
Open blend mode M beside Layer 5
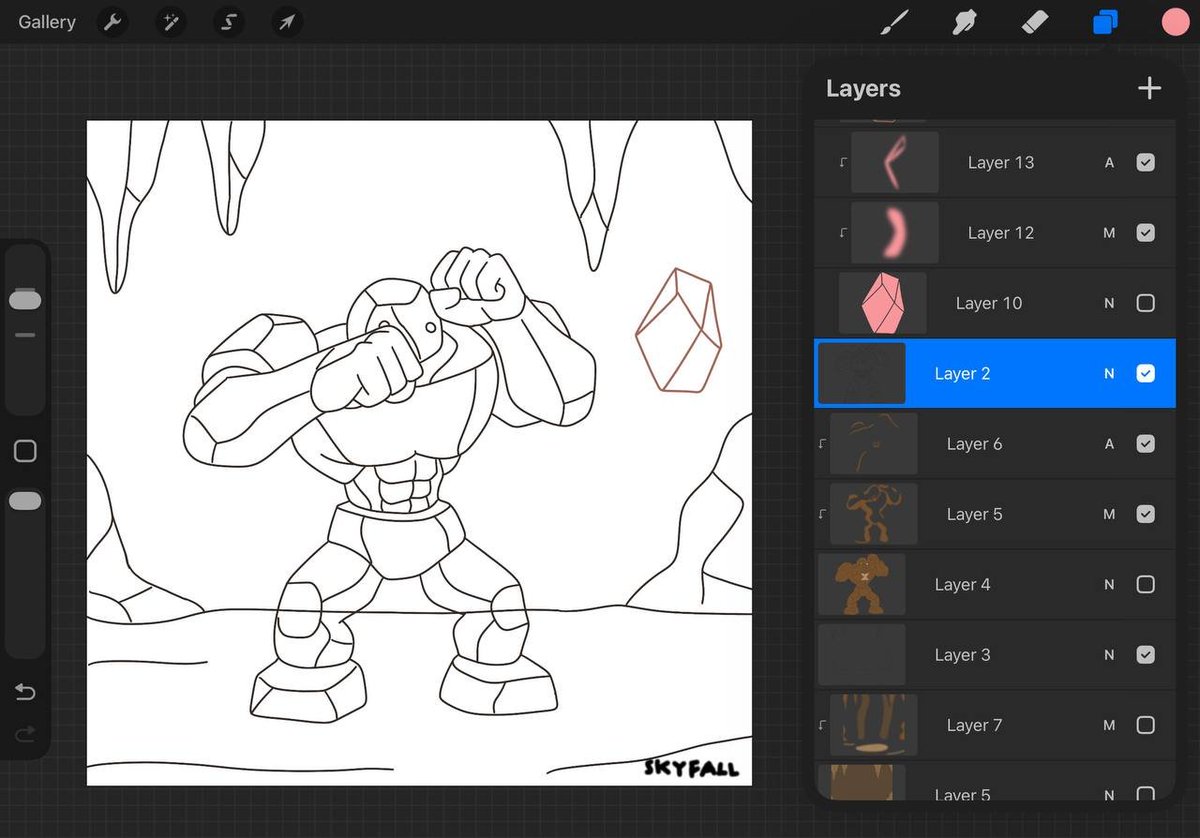(1109, 514)
